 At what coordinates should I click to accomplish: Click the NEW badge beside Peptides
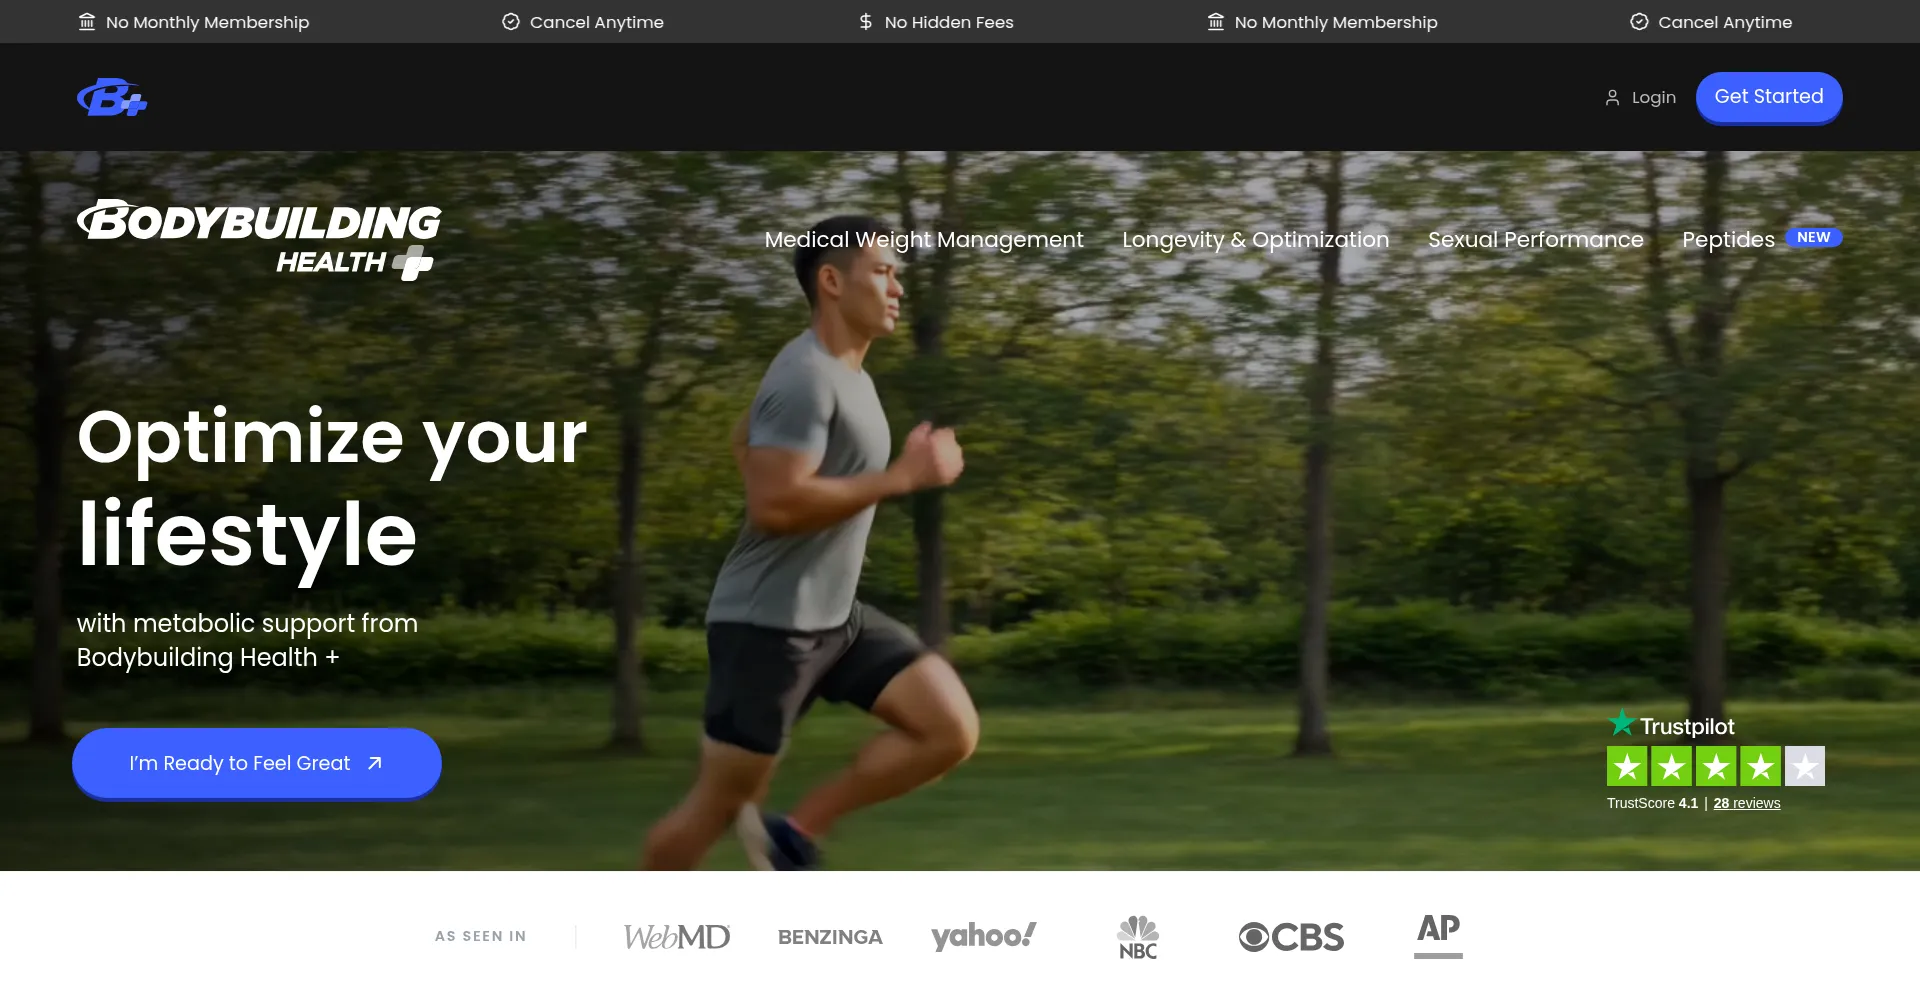tap(1813, 237)
